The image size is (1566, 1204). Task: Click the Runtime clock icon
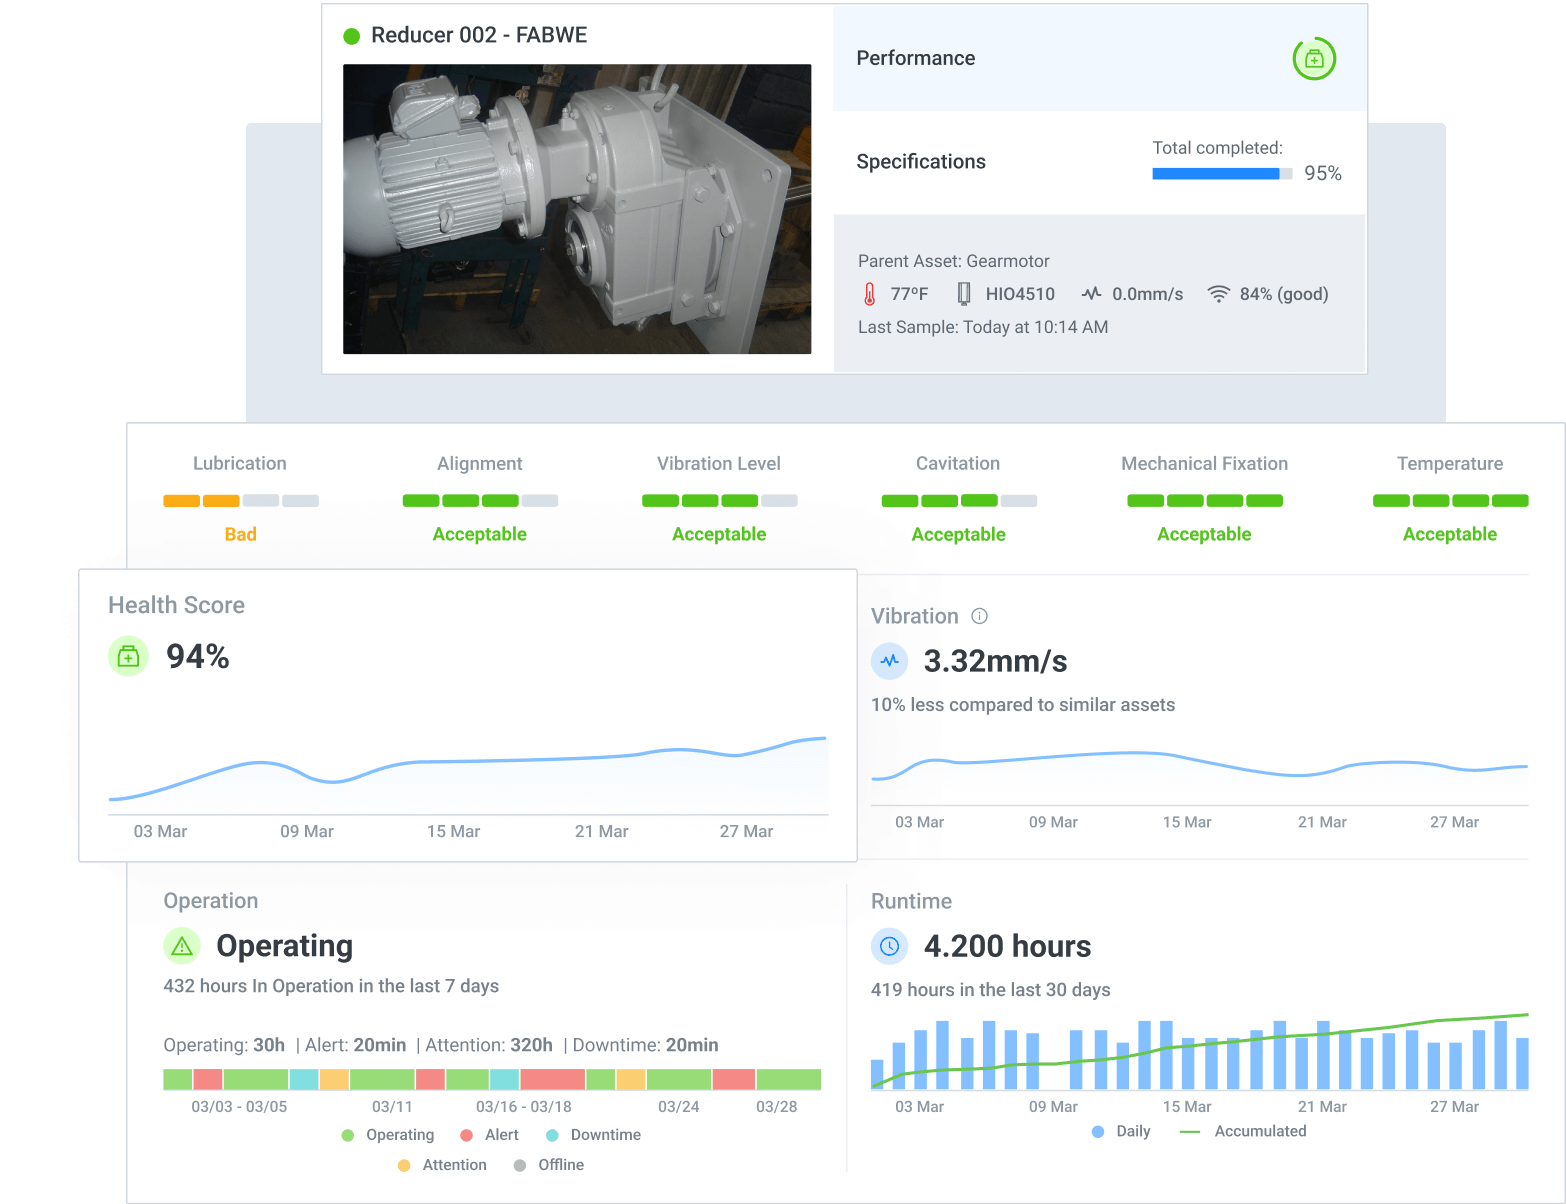coord(889,946)
